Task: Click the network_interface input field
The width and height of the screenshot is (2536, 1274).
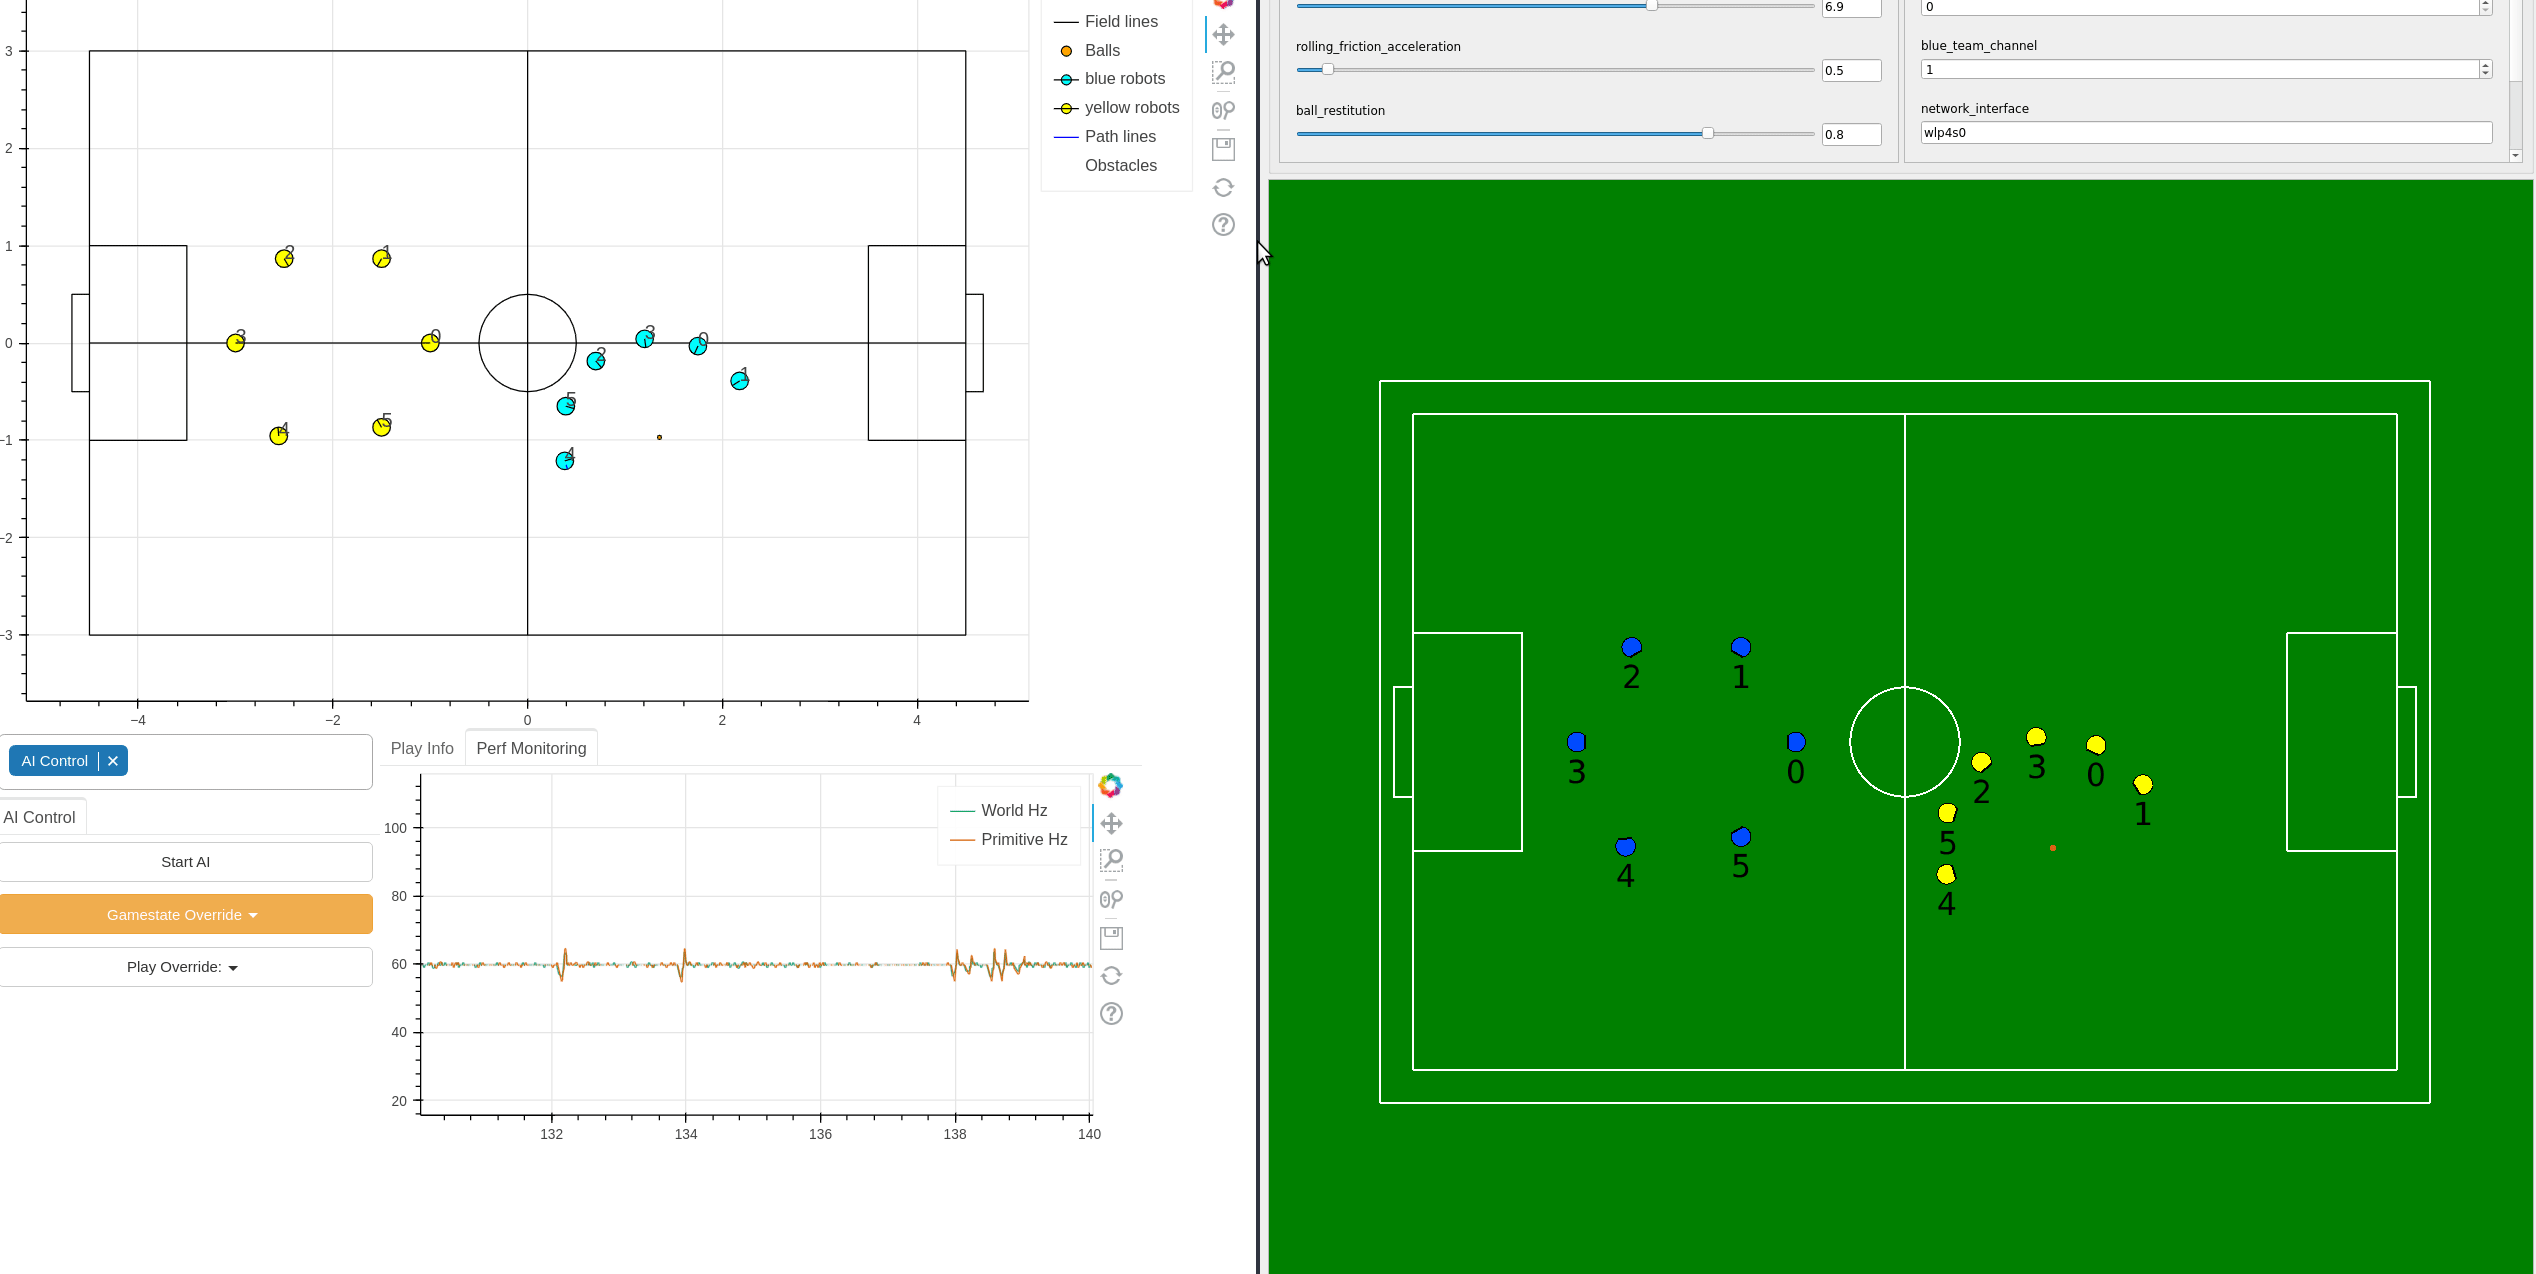Action: [2200, 132]
